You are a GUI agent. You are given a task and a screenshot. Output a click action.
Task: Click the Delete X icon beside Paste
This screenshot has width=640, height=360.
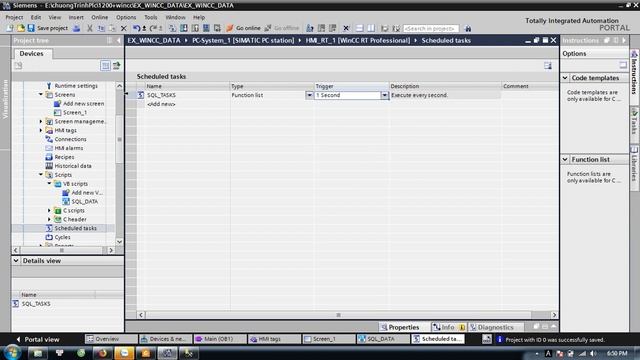124,28
